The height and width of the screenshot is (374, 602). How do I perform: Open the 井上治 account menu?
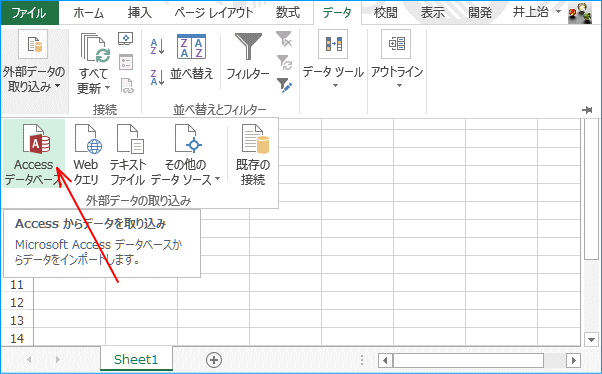tap(536, 12)
